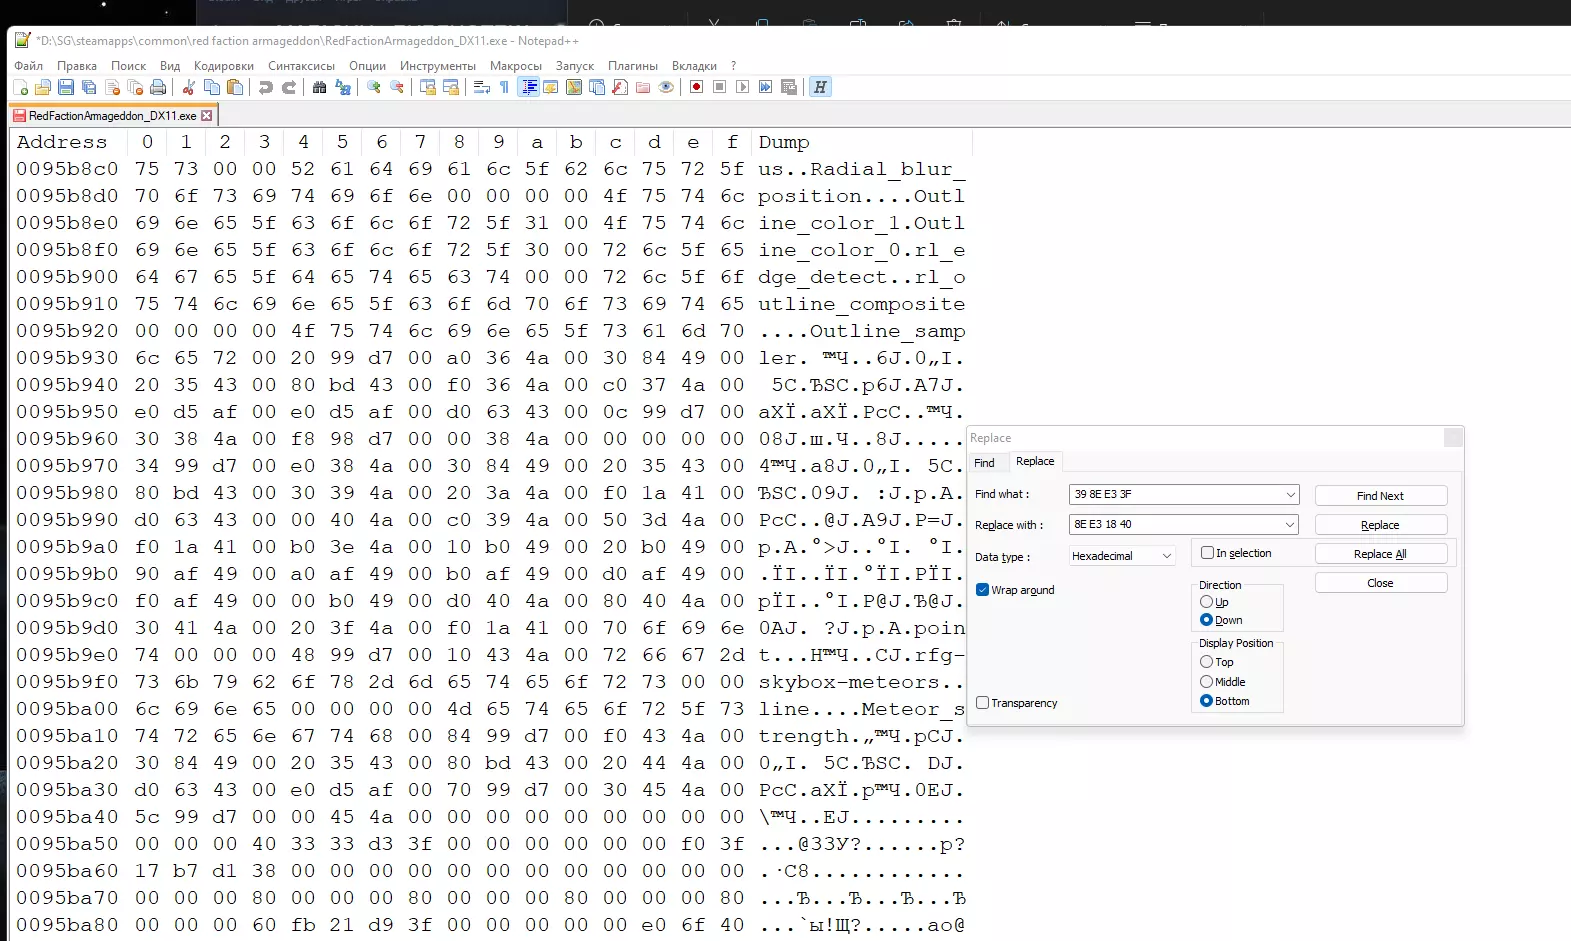Uncheck the Wrap around checkbox

pos(982,590)
